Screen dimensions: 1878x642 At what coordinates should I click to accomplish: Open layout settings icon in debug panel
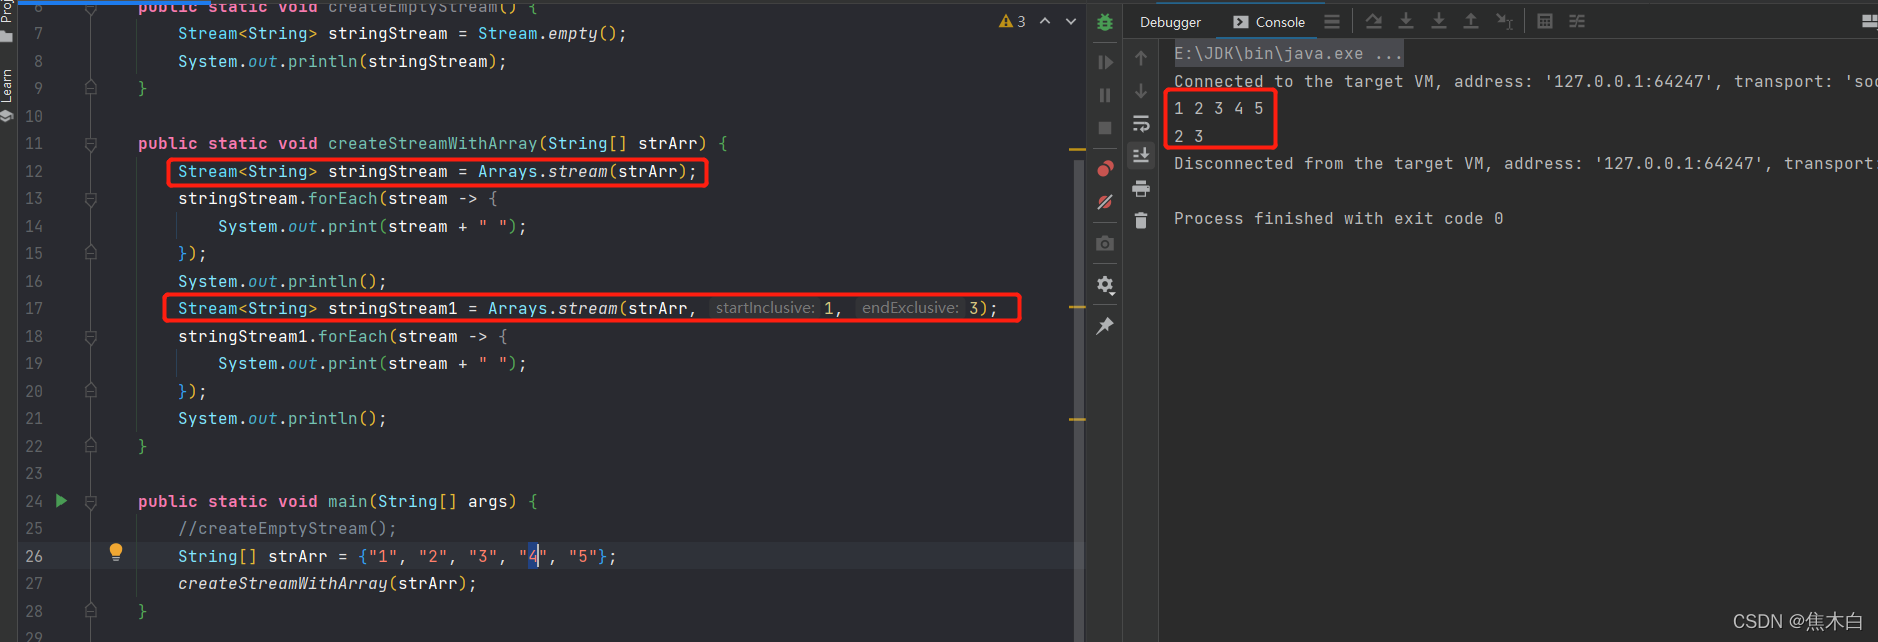click(x=1869, y=21)
